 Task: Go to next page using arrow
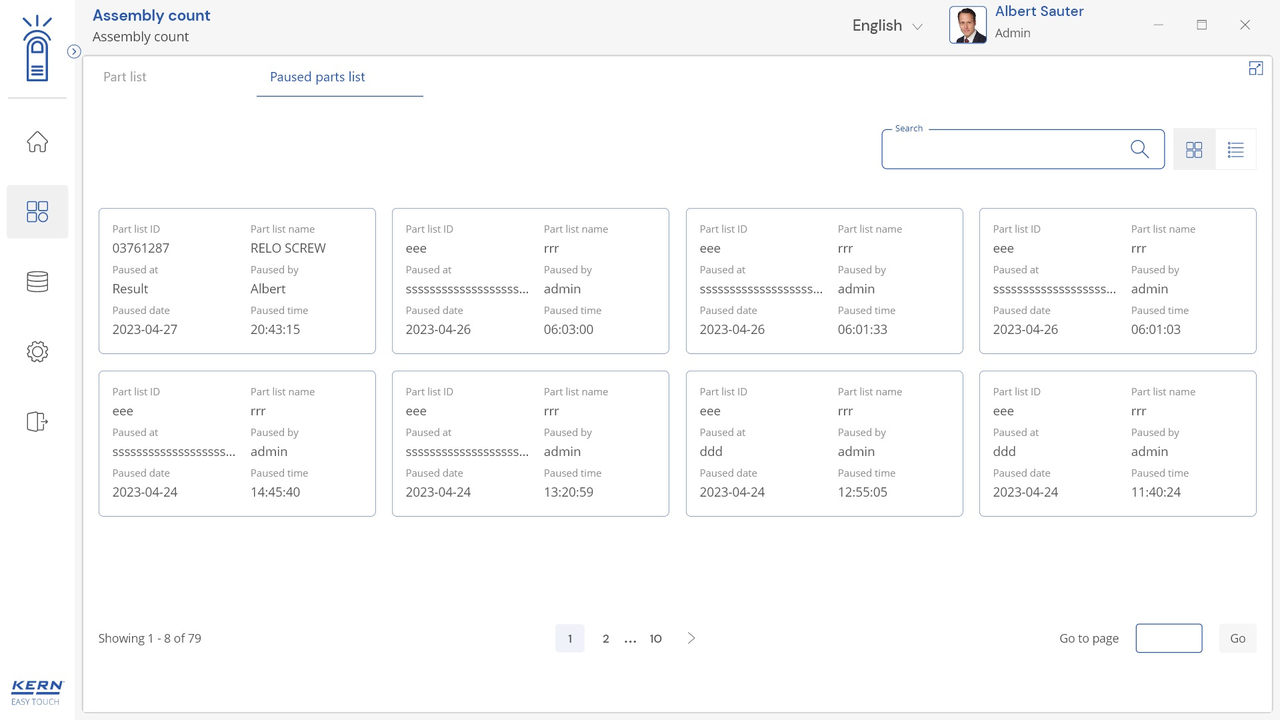point(691,638)
